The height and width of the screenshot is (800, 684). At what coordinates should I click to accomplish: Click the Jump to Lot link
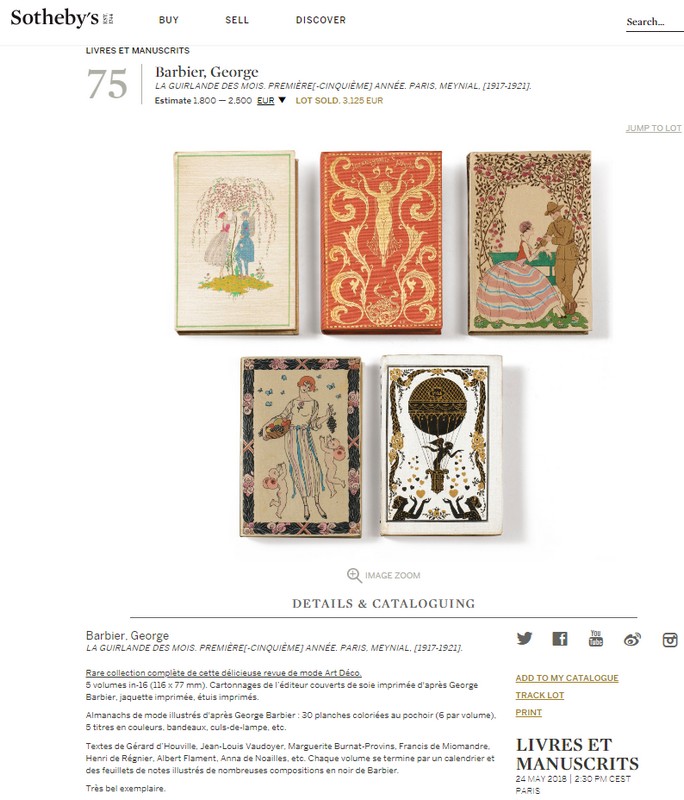coord(653,128)
